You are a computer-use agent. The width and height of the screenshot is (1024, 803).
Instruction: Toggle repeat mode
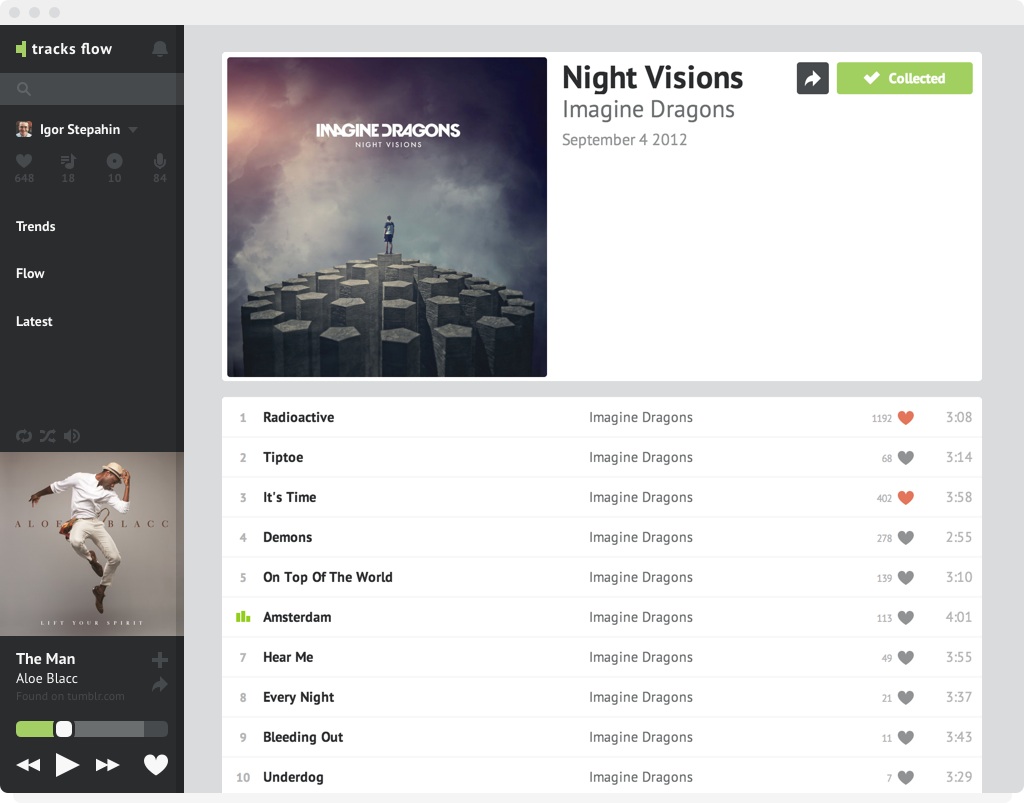pos(24,436)
